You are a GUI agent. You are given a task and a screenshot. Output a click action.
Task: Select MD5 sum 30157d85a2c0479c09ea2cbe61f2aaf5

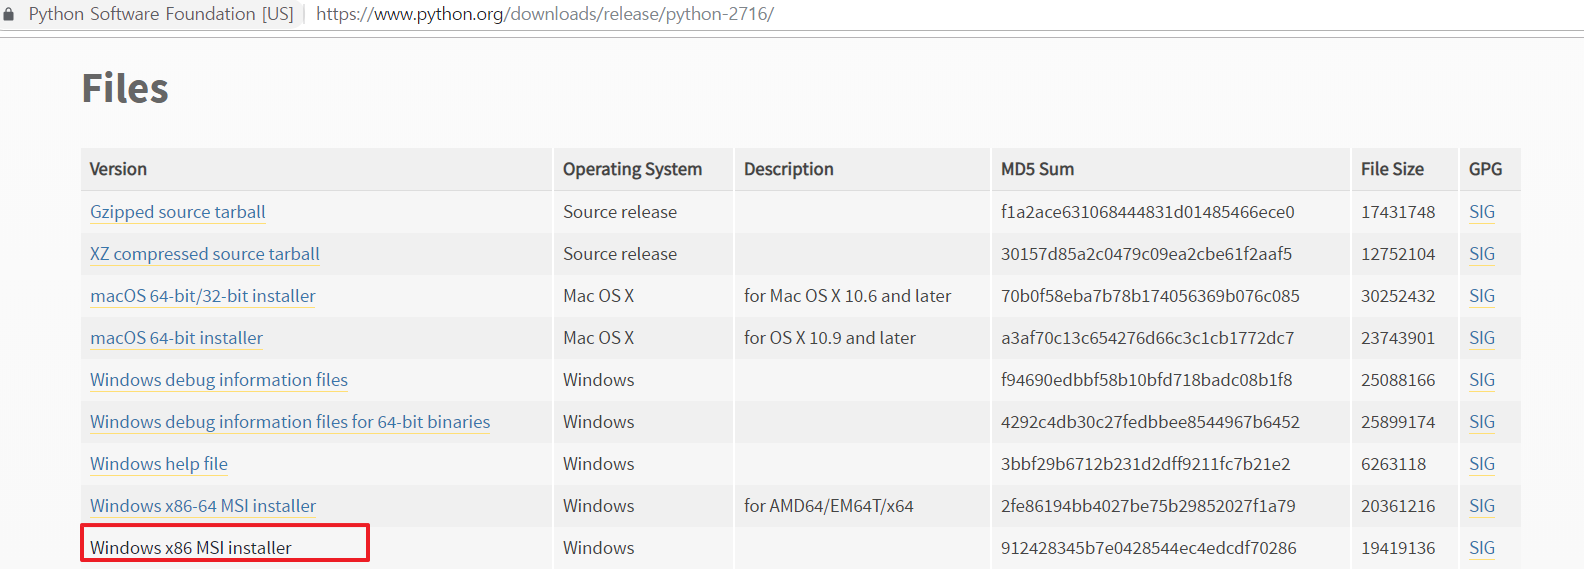pos(1146,254)
